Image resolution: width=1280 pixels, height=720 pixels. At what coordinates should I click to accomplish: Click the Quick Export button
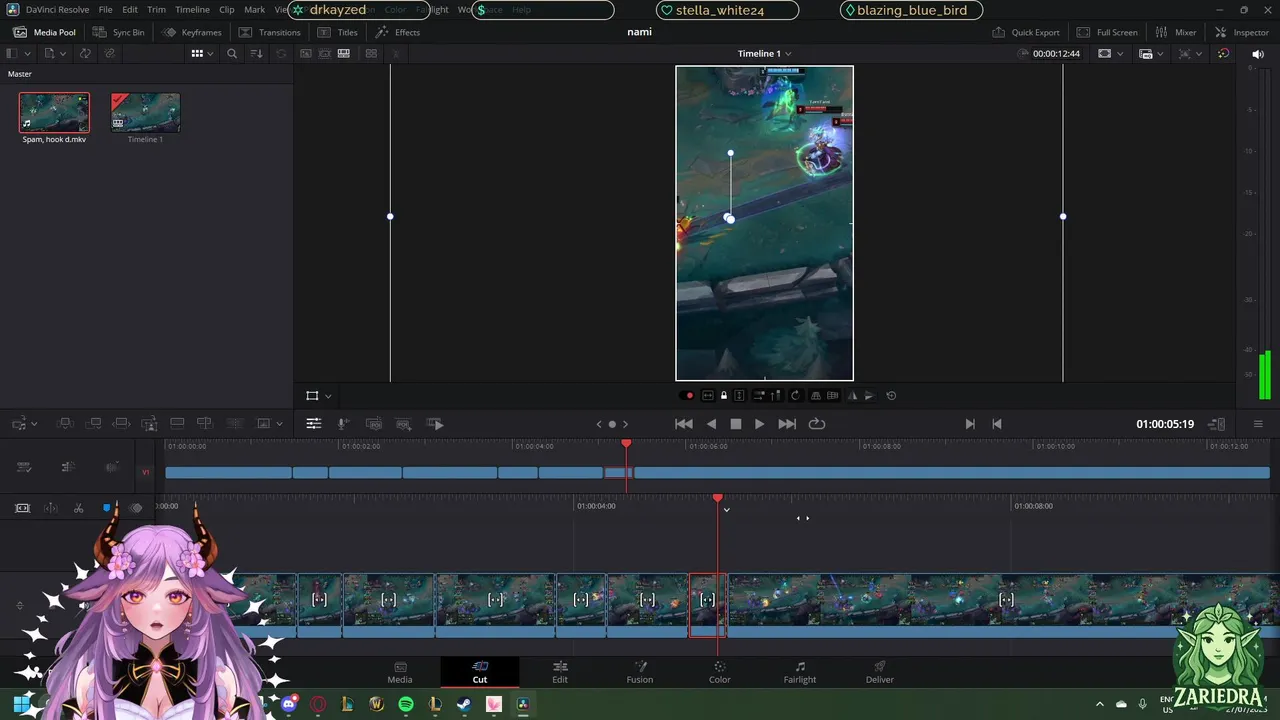point(1025,32)
